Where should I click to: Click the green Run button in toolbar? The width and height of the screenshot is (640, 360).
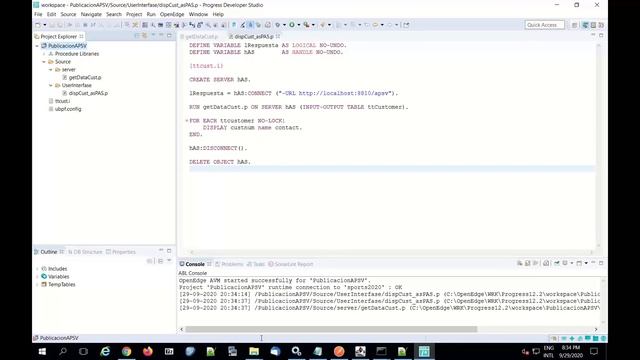coord(292,25)
